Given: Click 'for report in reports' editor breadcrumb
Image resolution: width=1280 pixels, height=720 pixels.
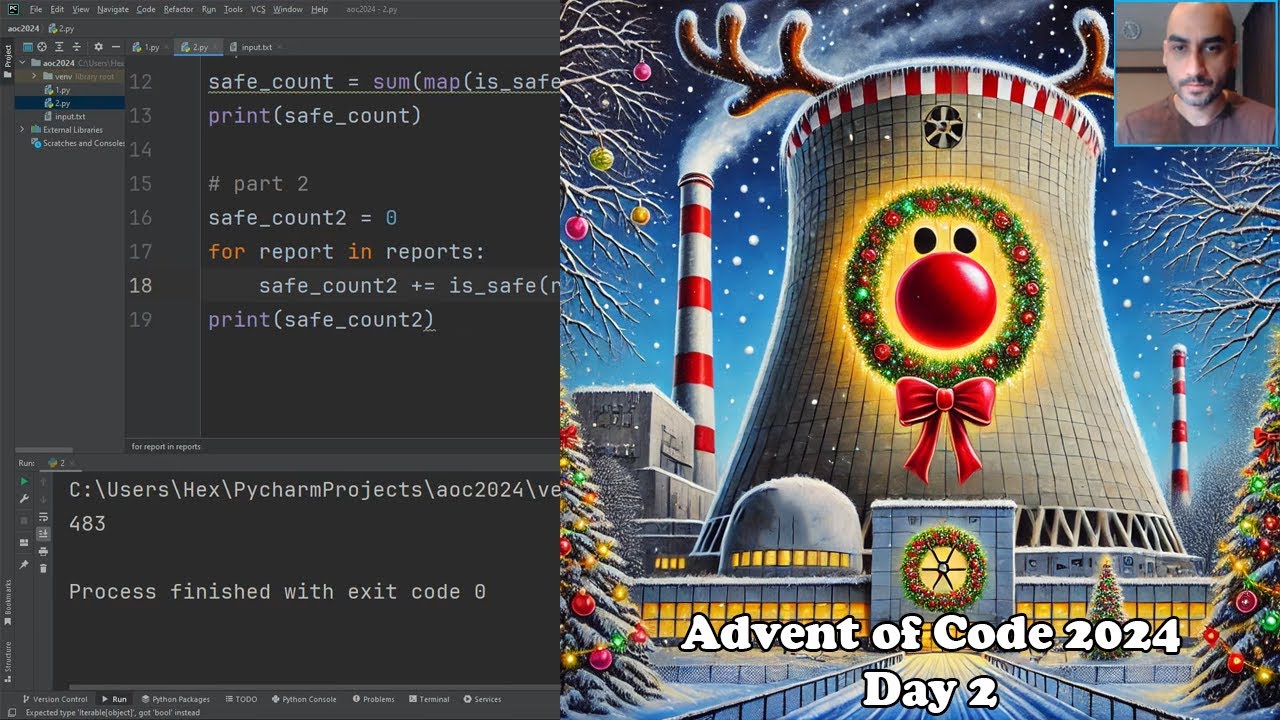Looking at the screenshot, I should click(166, 446).
